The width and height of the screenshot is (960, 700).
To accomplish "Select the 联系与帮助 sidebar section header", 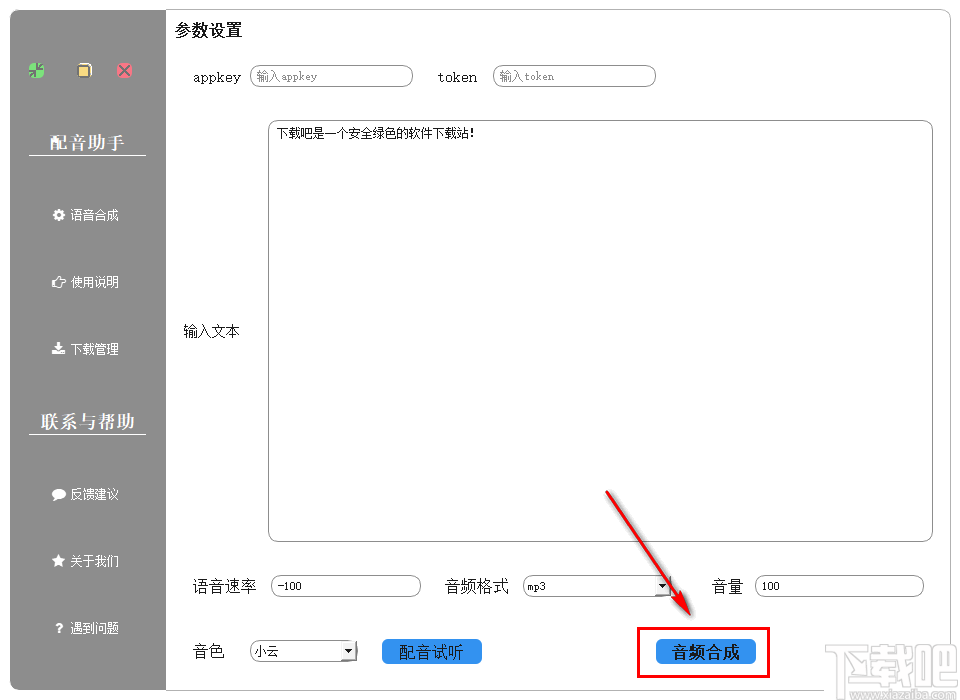I will click(87, 420).
